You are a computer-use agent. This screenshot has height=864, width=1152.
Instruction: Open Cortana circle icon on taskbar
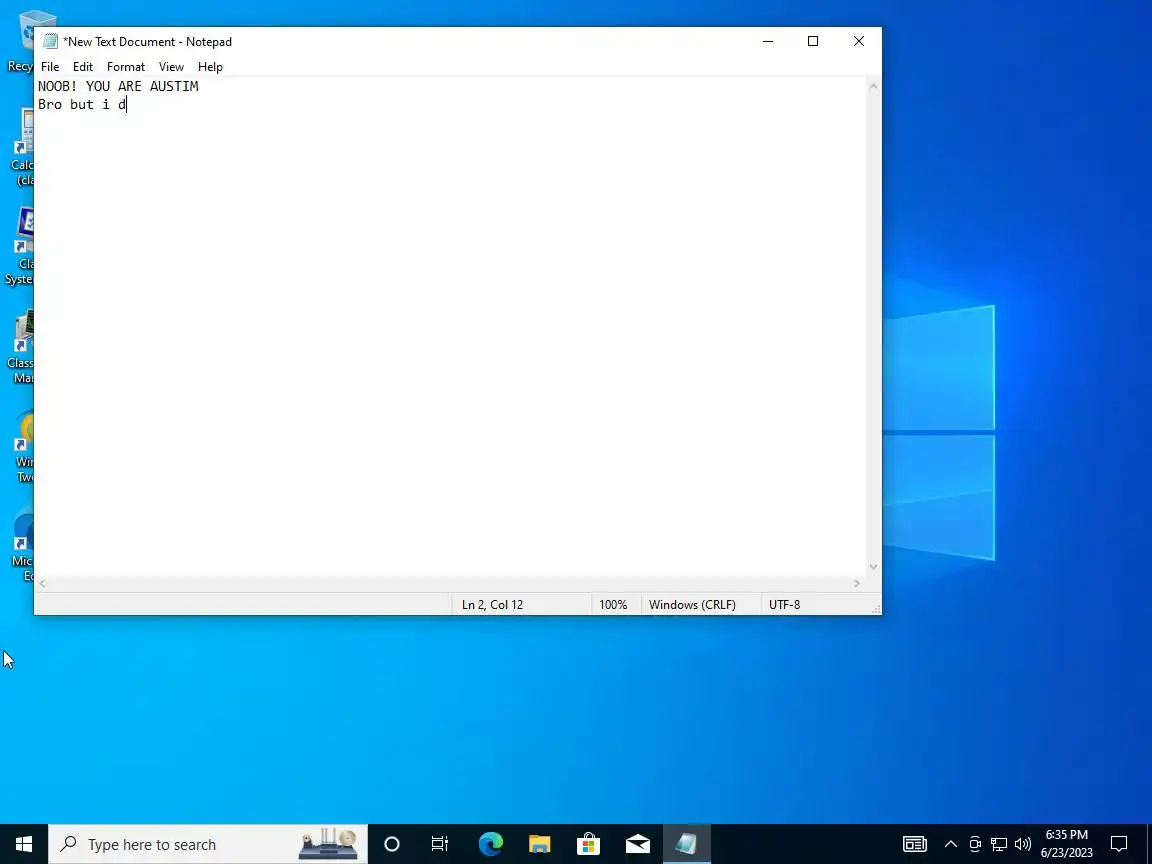tap(392, 844)
